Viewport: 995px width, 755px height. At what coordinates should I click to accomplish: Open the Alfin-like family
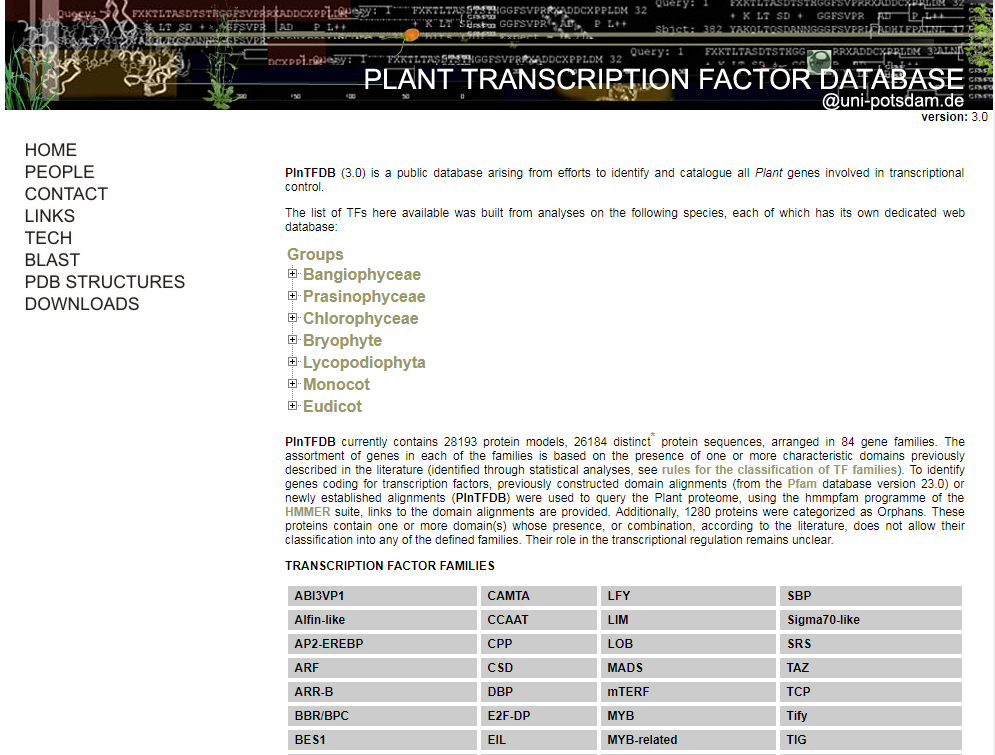coord(382,620)
